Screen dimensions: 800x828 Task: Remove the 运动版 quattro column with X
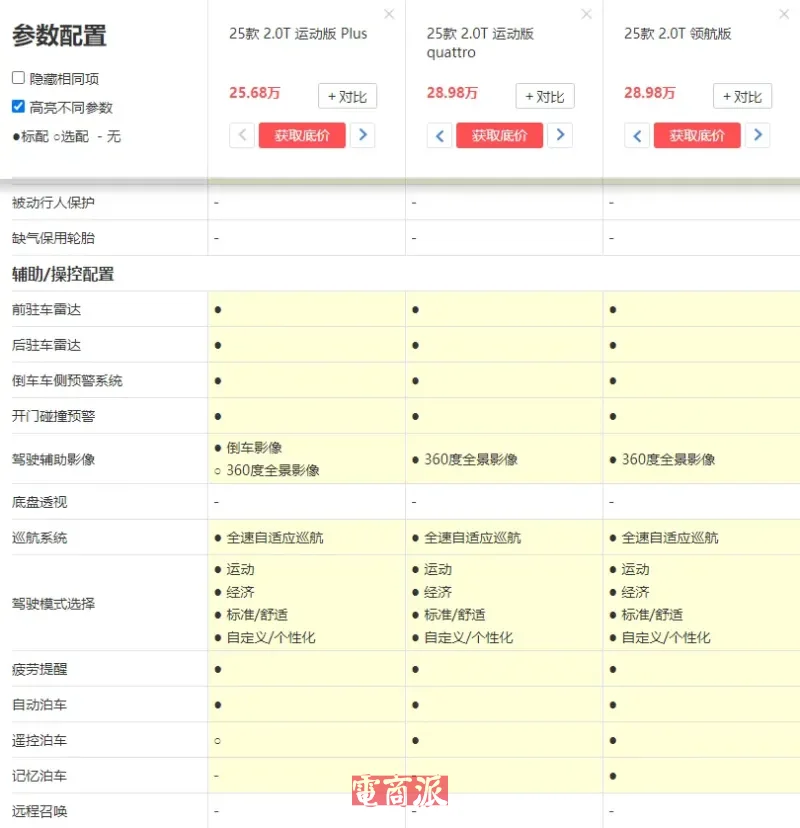tap(586, 14)
